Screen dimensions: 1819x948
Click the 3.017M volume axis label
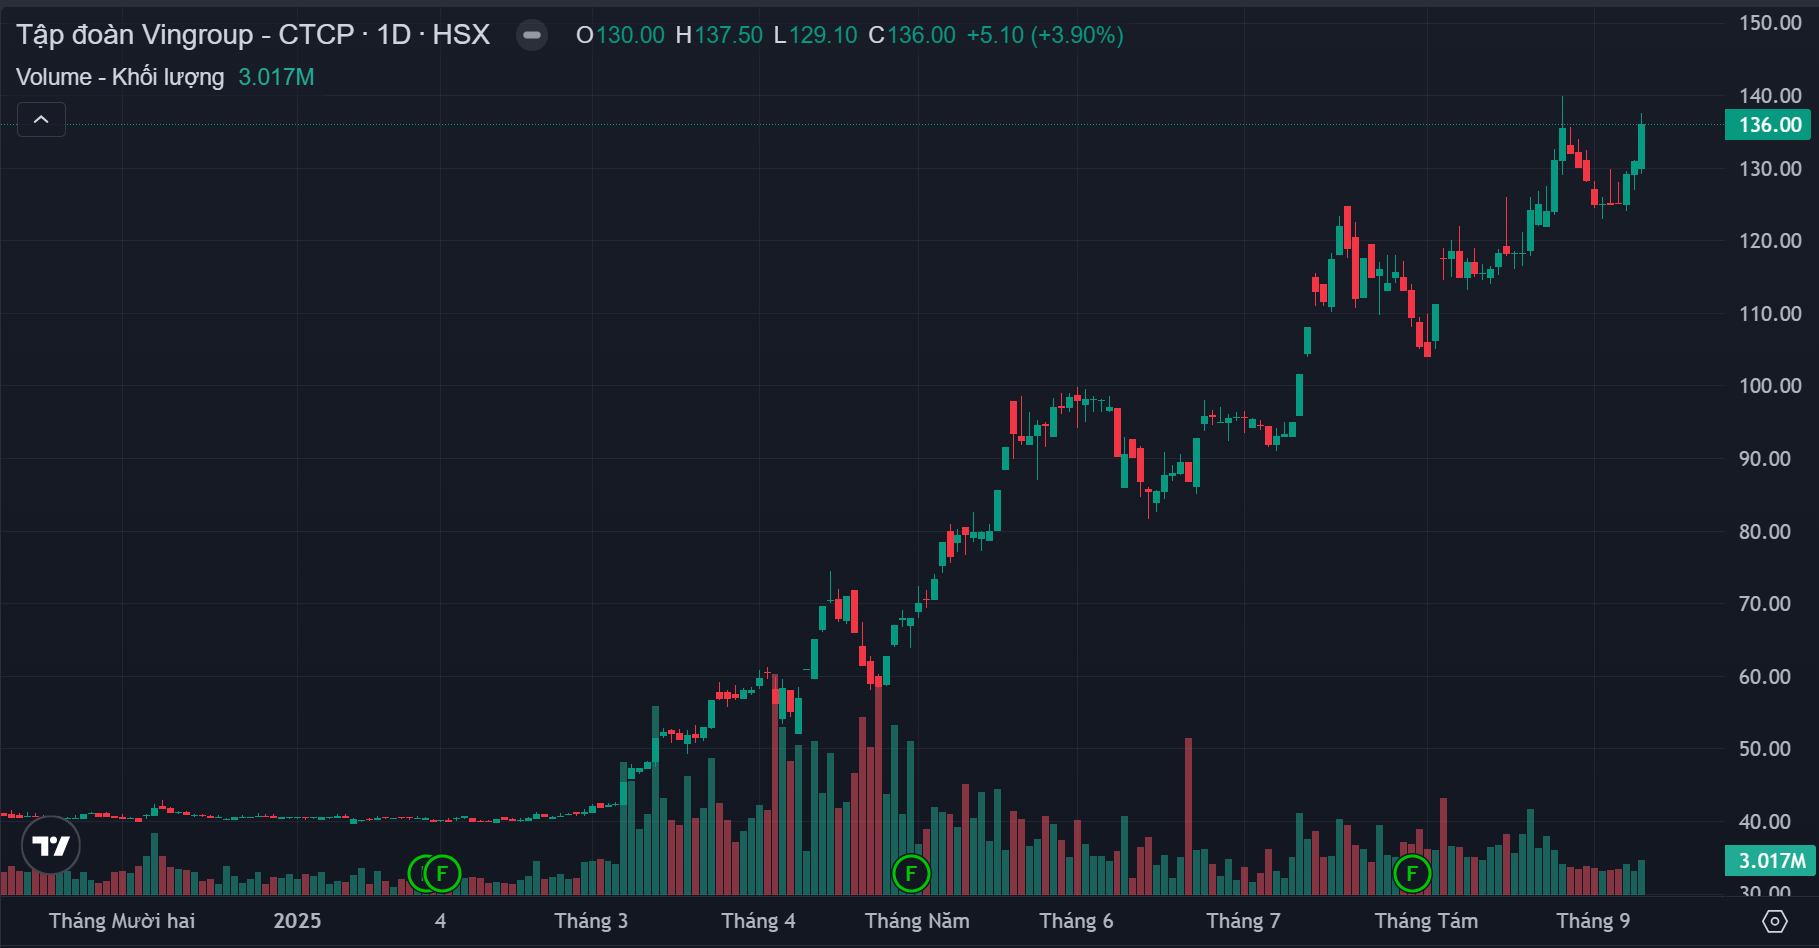[x=1770, y=861]
